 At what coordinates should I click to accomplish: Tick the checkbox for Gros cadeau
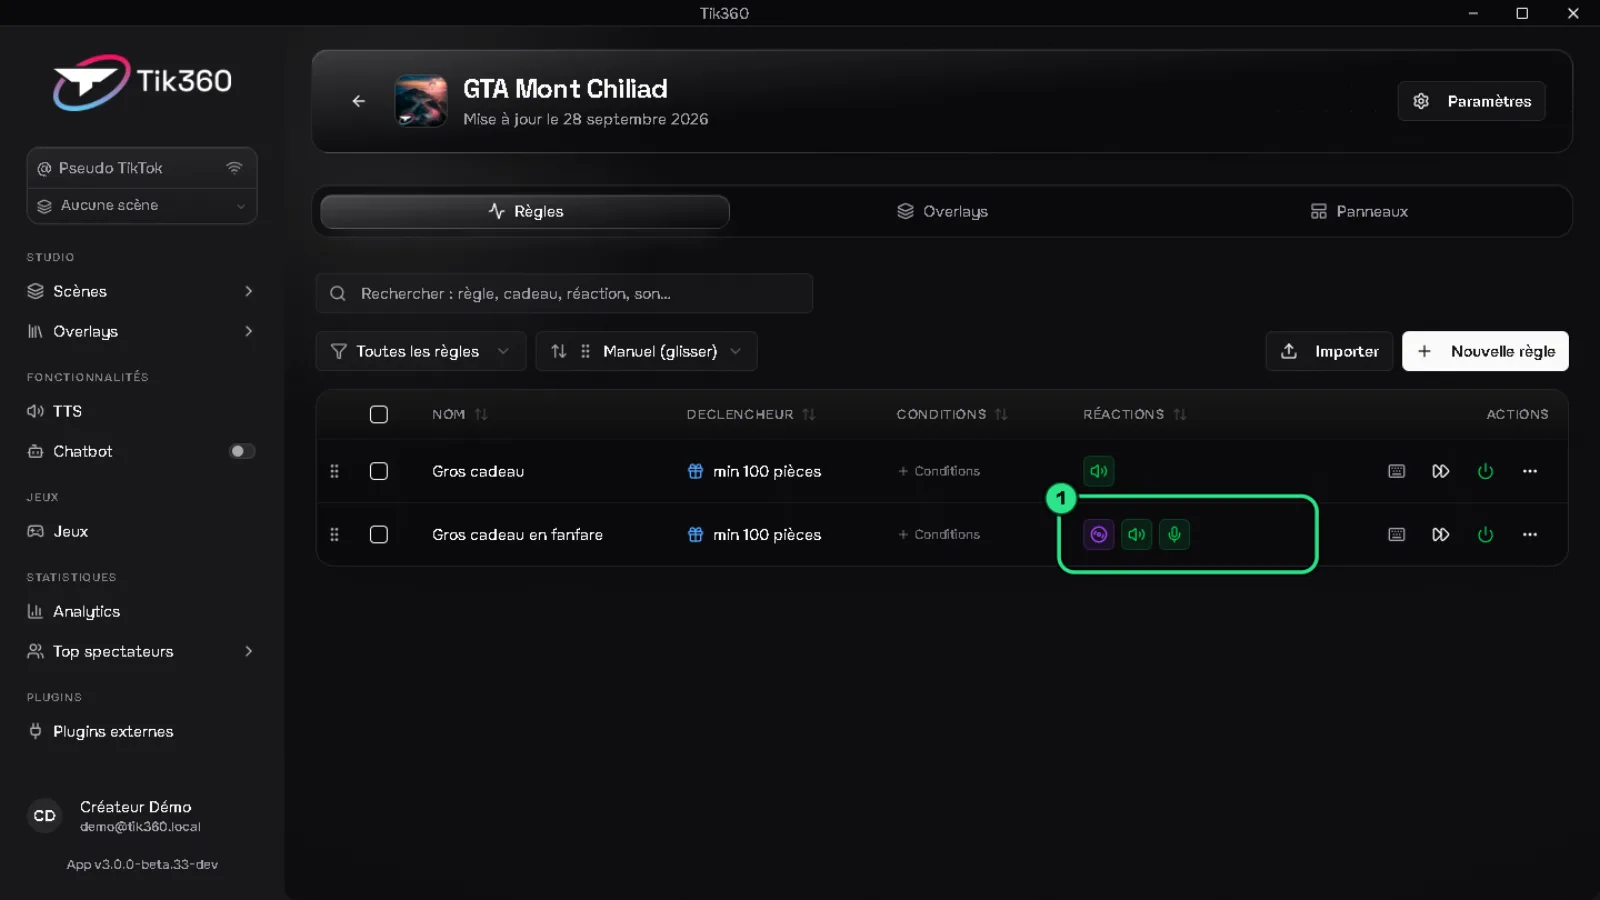(x=378, y=471)
